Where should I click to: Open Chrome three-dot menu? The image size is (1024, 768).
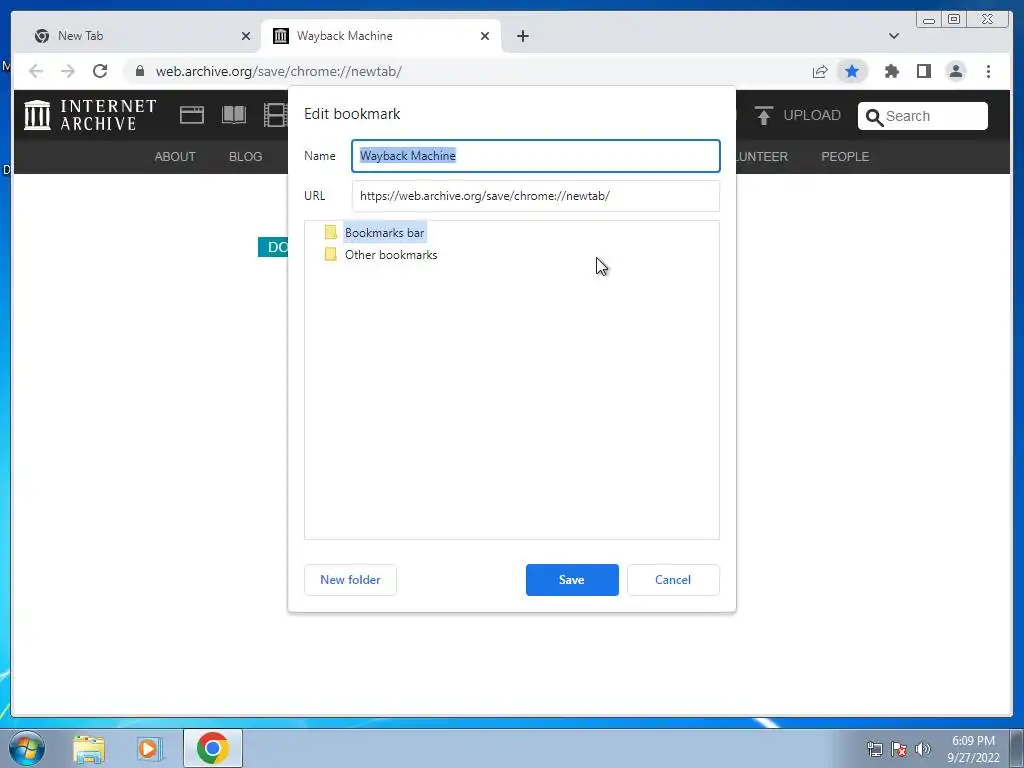click(988, 71)
